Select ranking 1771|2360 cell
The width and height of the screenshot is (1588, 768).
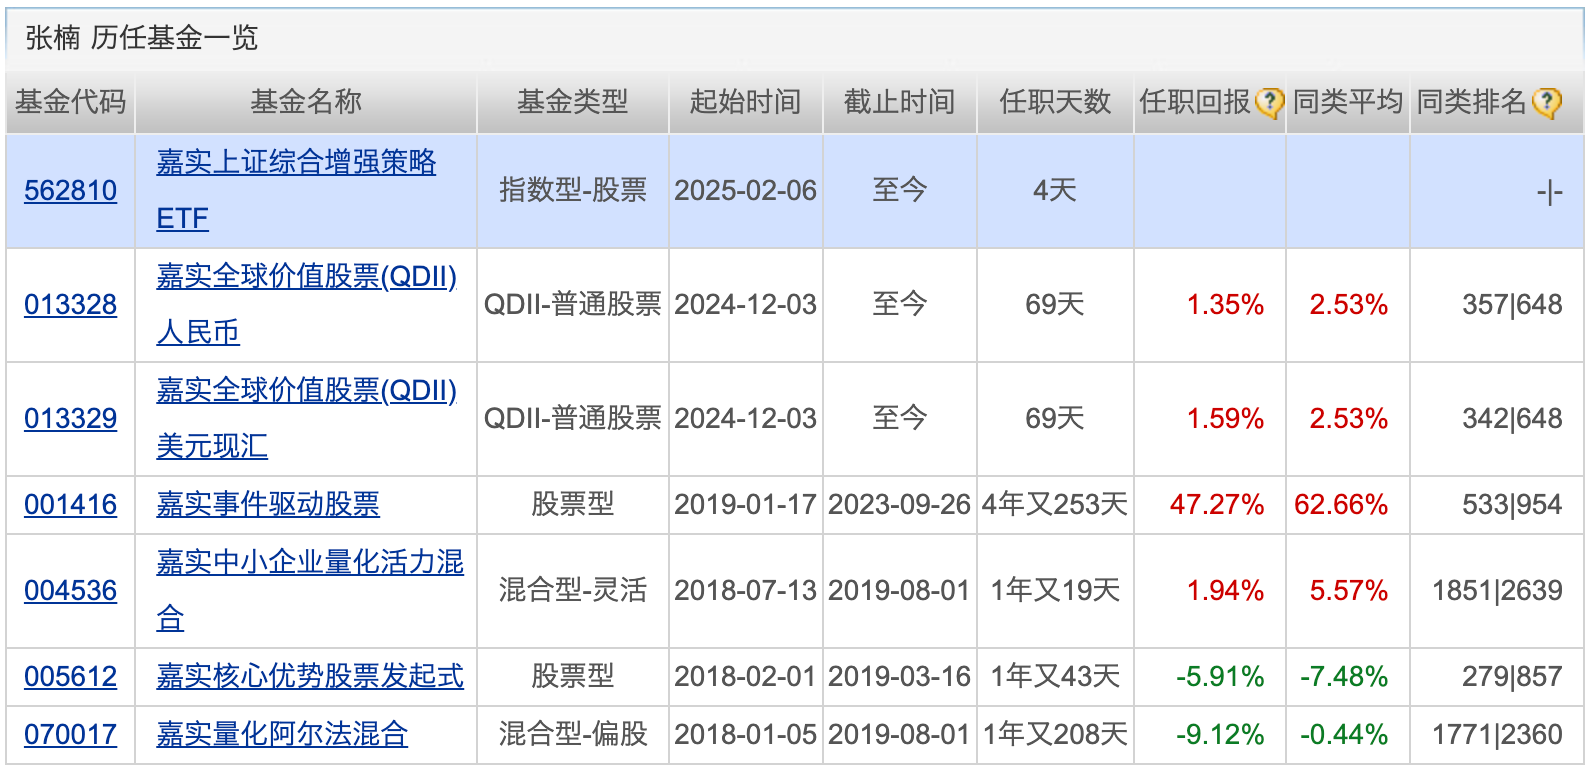click(1498, 734)
